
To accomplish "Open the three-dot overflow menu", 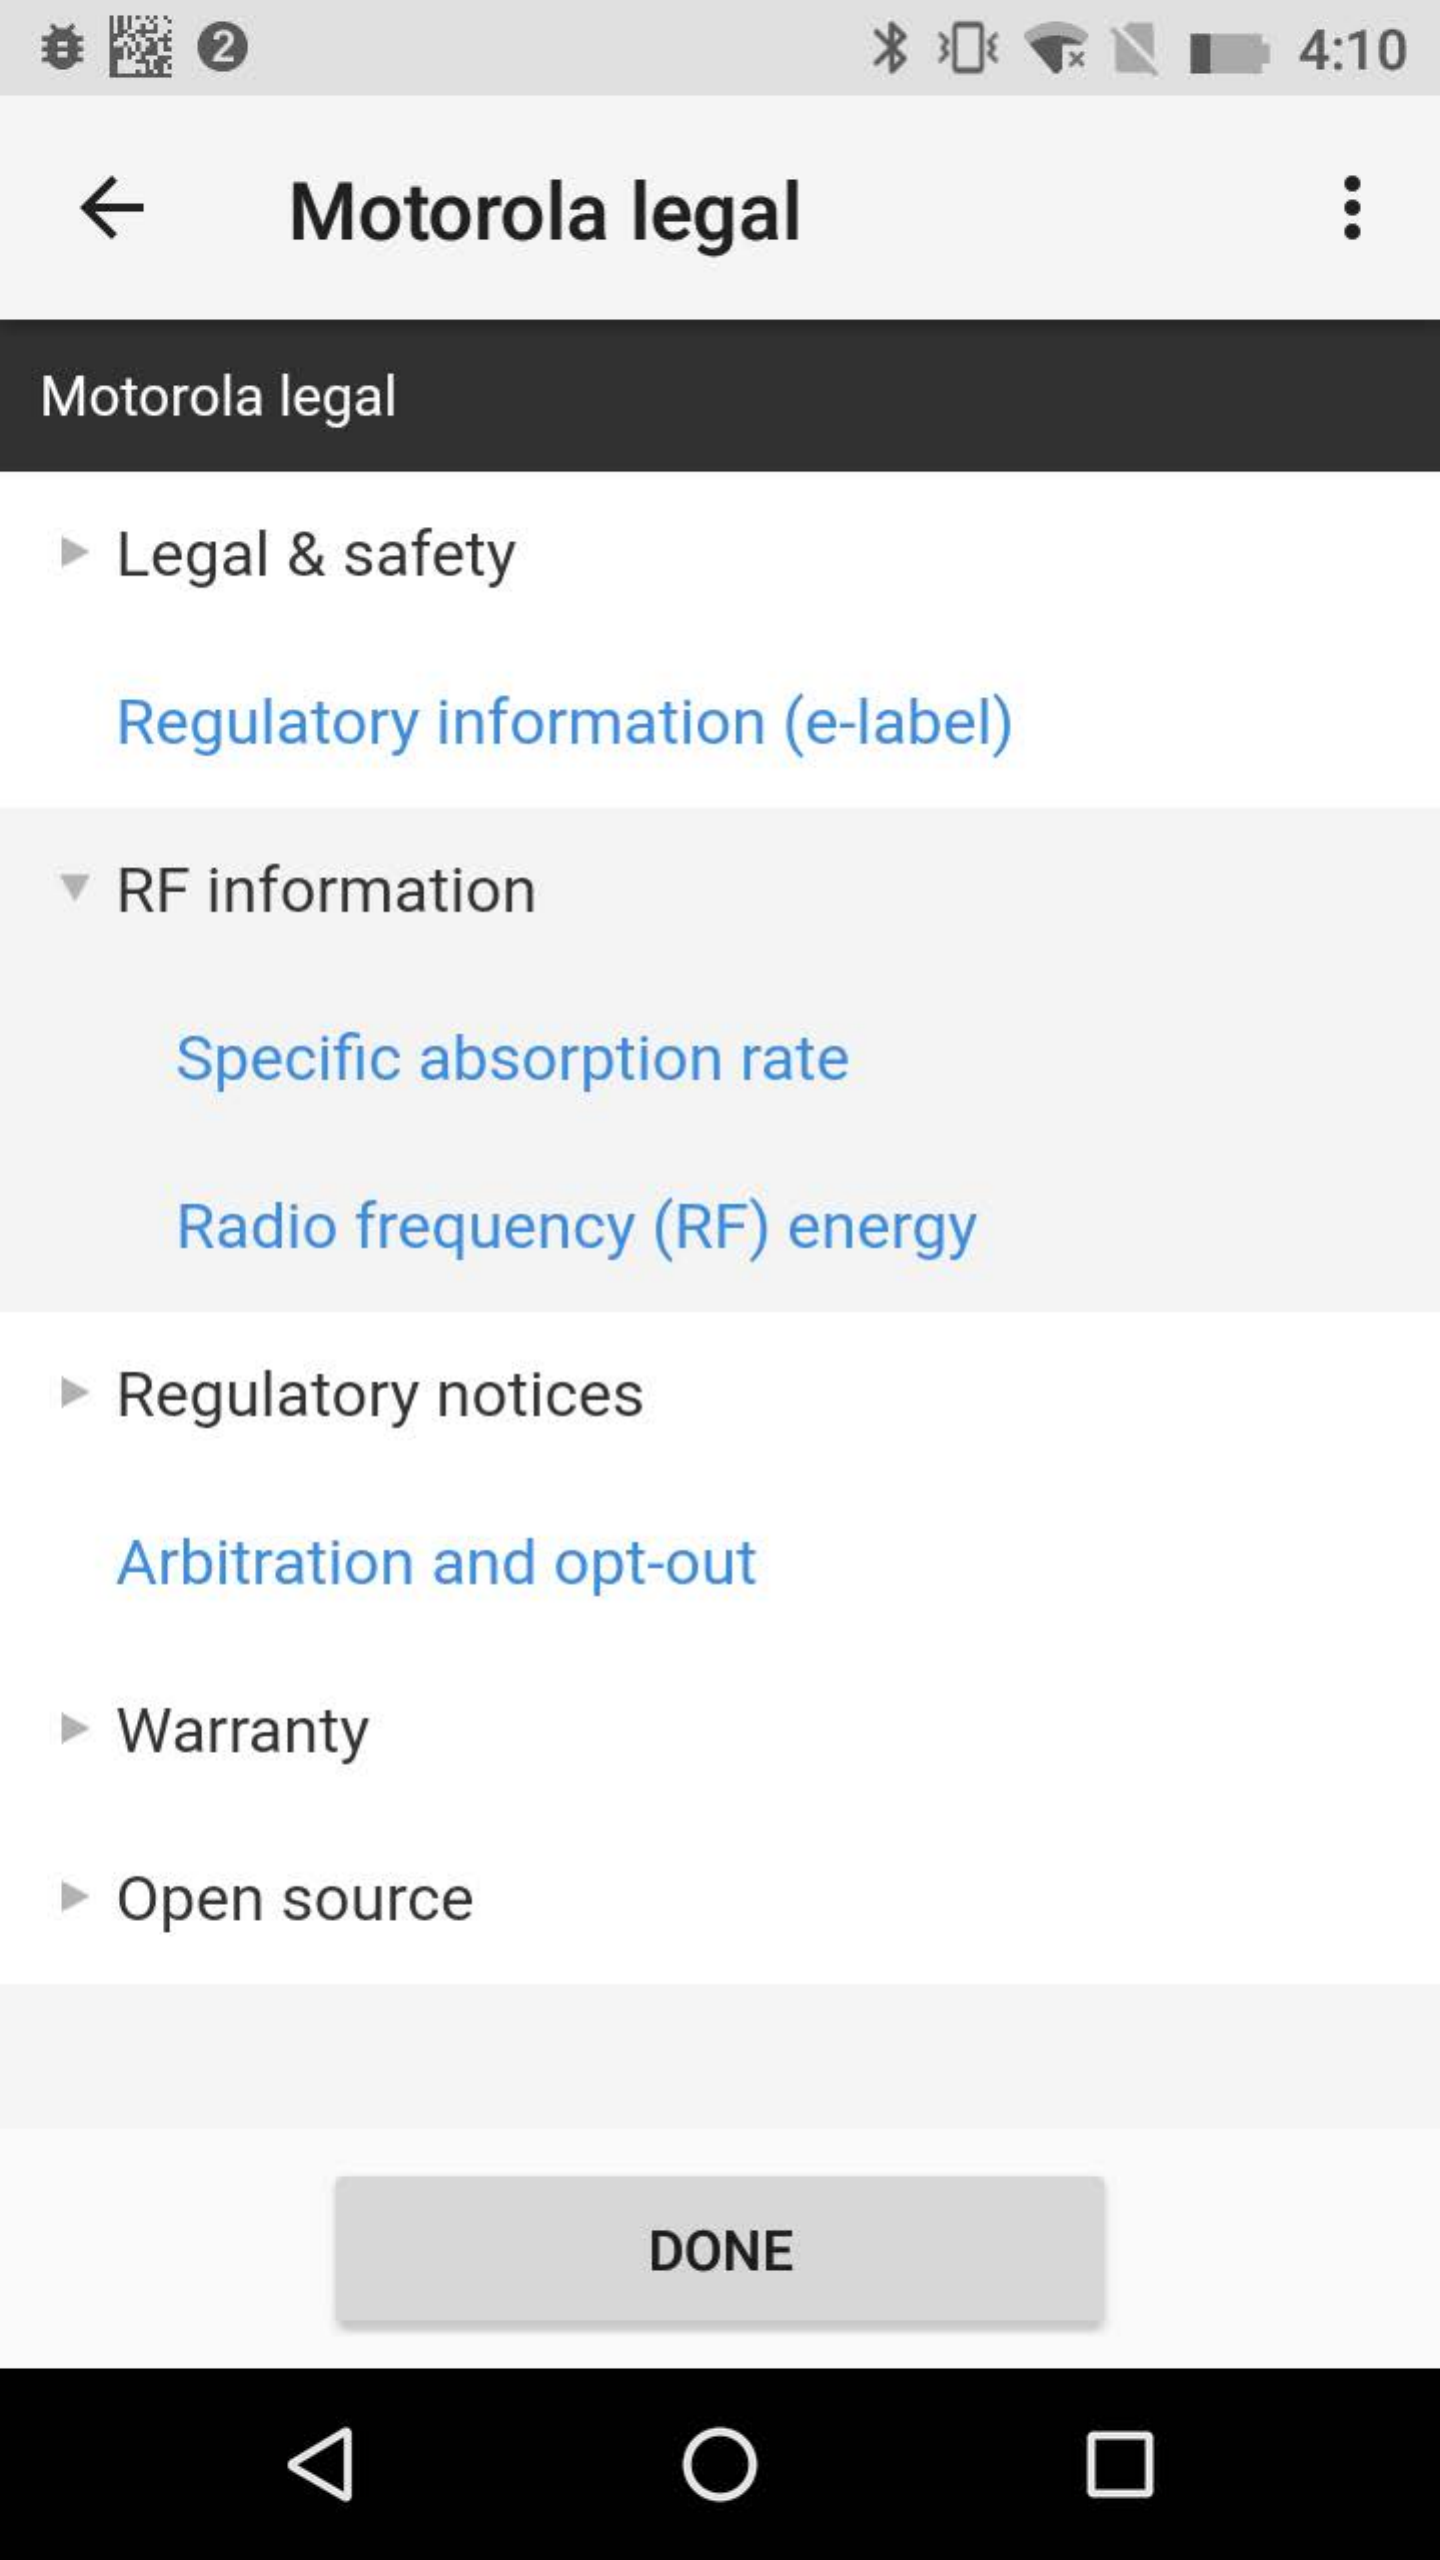I will [x=1352, y=208].
